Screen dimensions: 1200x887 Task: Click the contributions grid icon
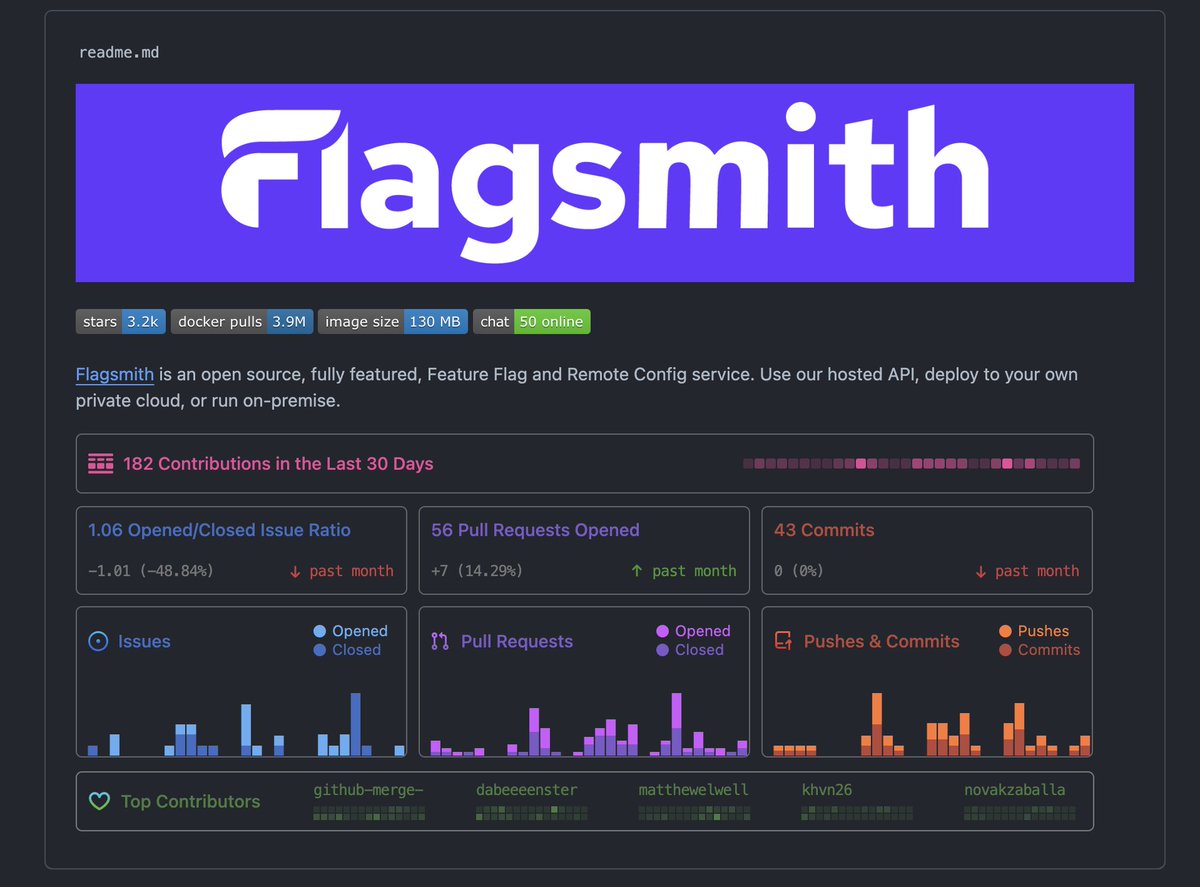click(101, 464)
